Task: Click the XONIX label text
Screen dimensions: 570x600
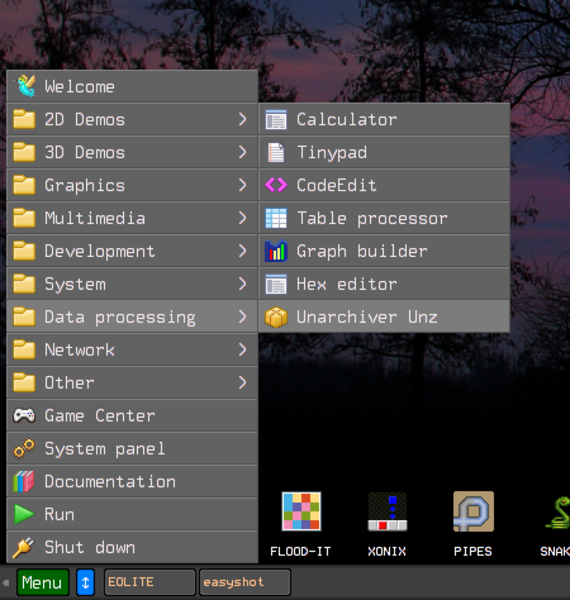Action: pyautogui.click(x=387, y=551)
